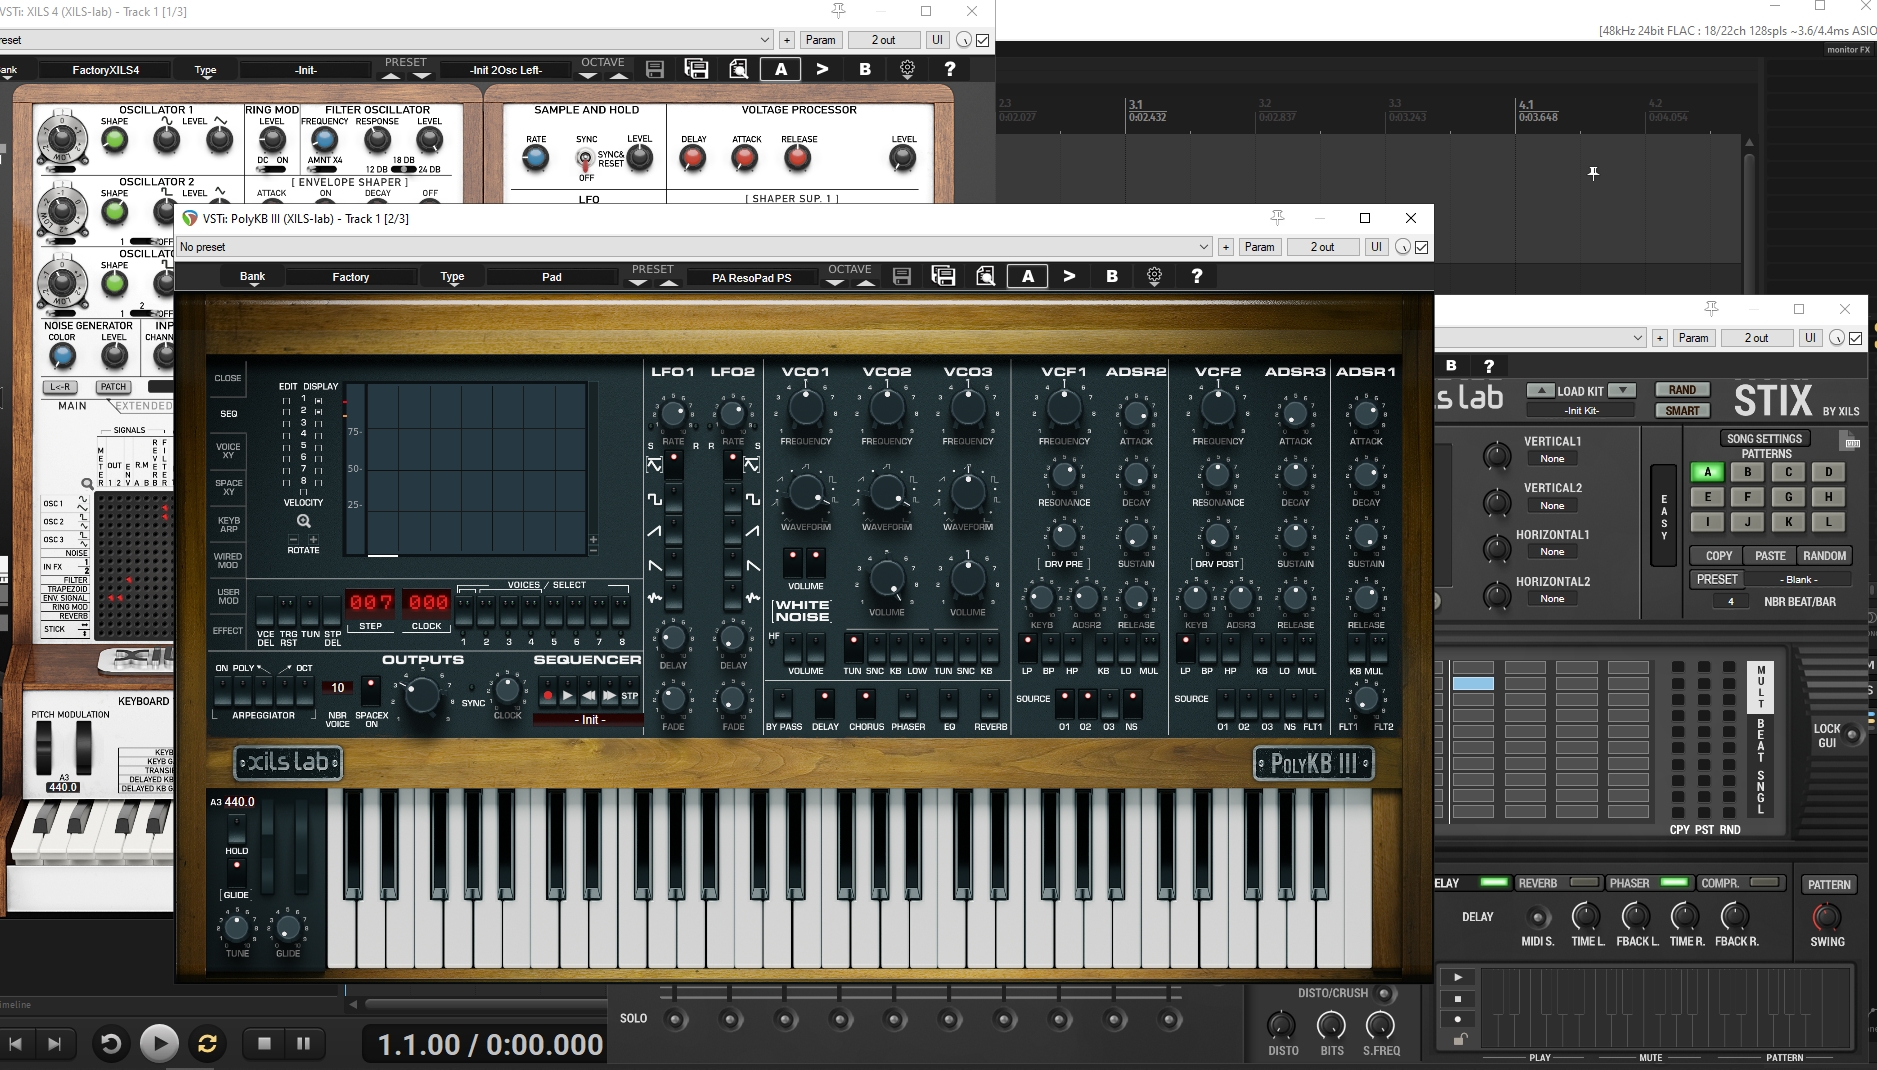Toggle the SPACEX ON switch

pyautogui.click(x=370, y=689)
